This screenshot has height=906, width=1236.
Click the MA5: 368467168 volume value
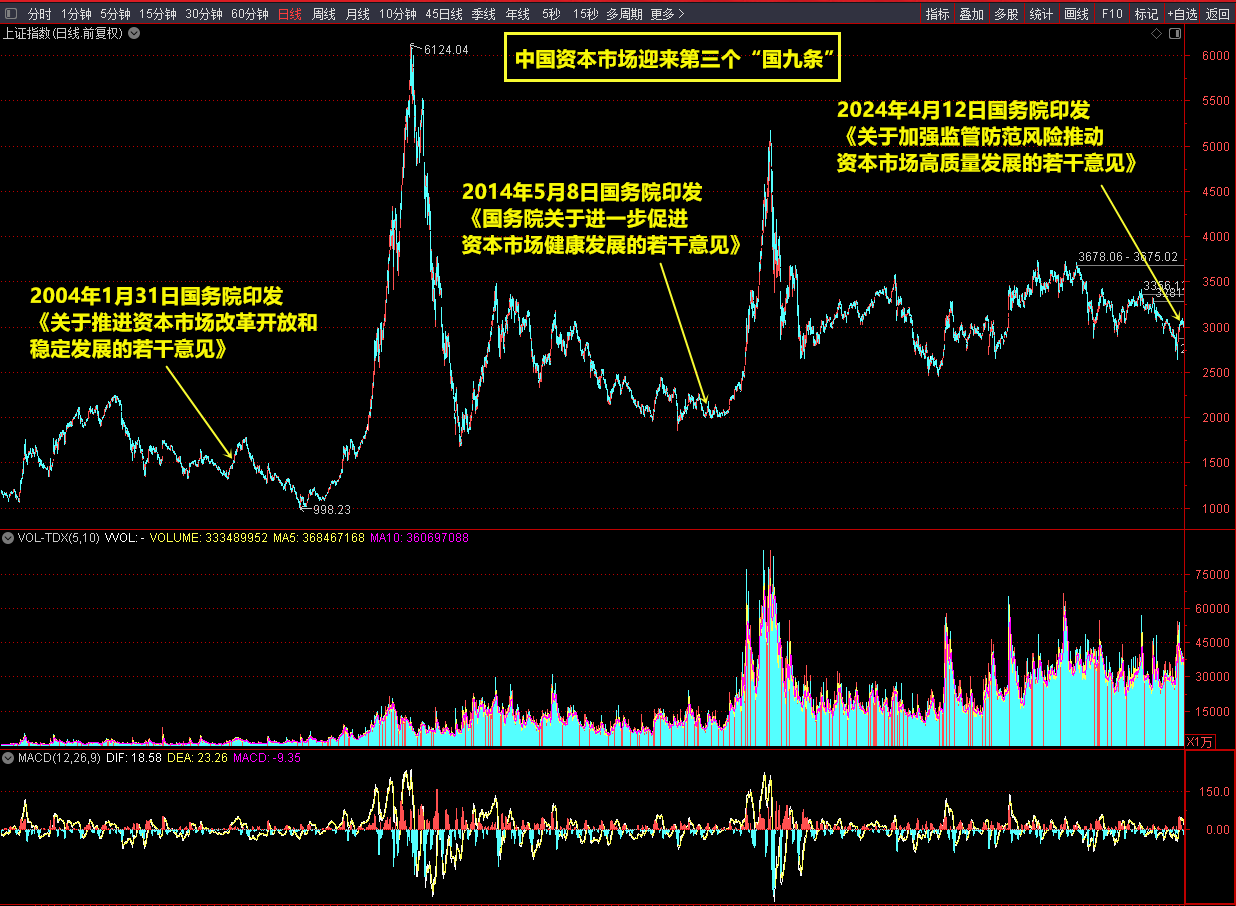(318, 538)
